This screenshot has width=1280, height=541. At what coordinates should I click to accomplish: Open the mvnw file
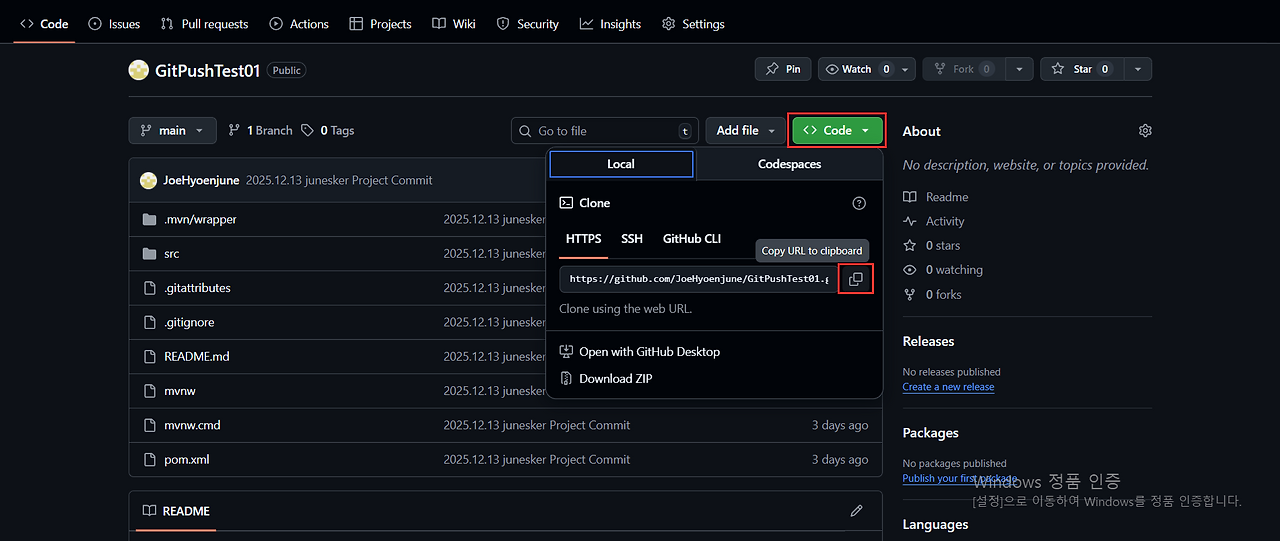tap(180, 391)
